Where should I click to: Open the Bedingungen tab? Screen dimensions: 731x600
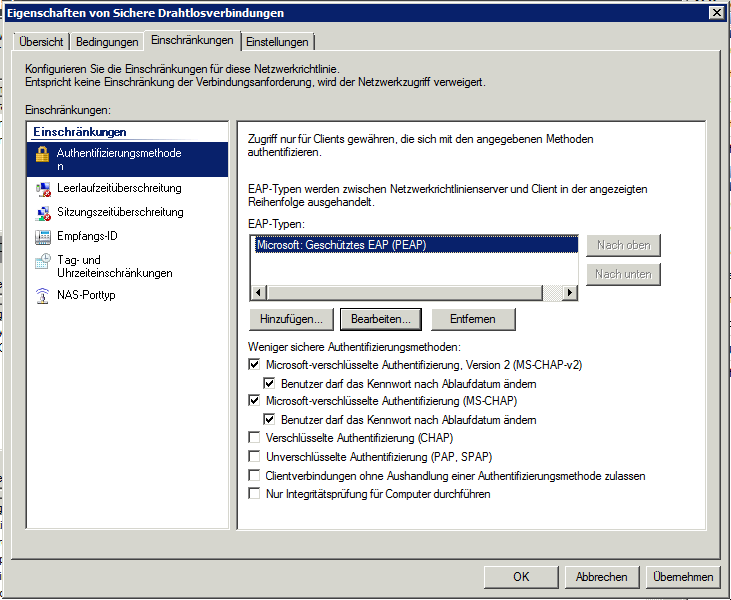107,42
